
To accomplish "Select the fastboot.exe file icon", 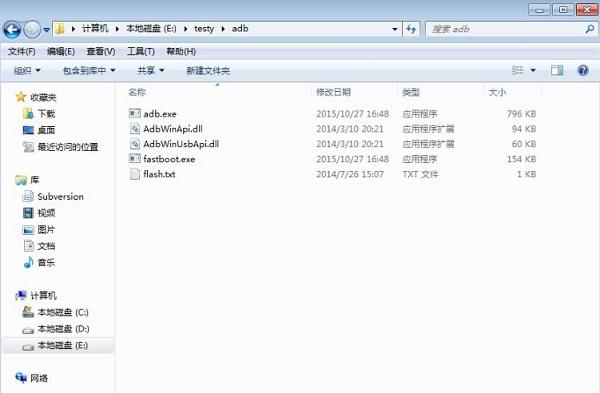I will click(135, 158).
